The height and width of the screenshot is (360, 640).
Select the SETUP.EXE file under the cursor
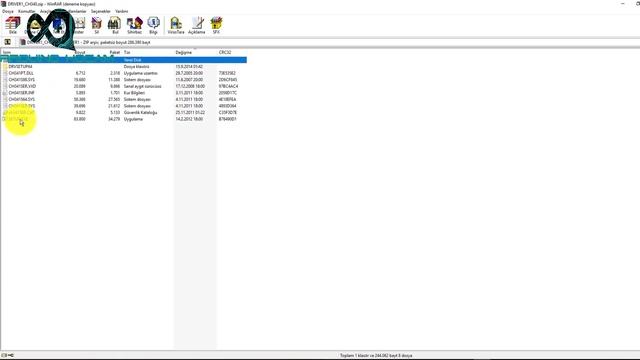18,119
